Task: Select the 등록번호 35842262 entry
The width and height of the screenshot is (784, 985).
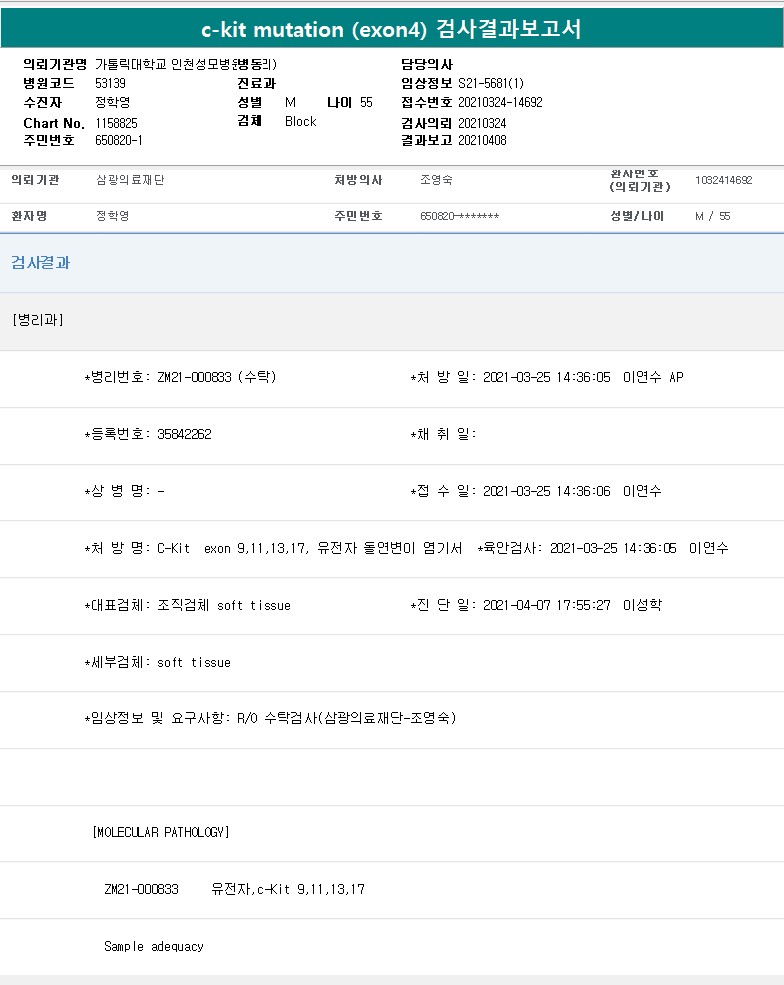Action: (148, 434)
